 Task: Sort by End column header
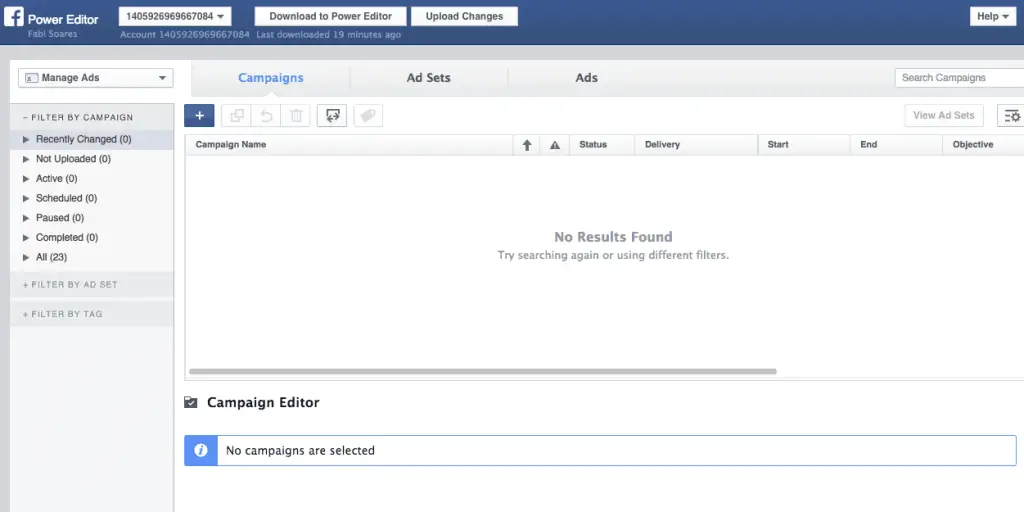(x=896, y=145)
